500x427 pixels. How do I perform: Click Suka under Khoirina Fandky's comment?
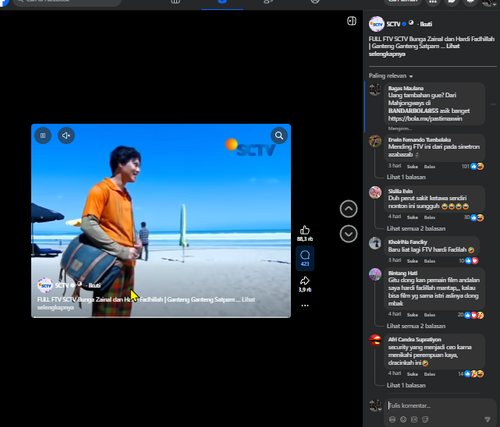pos(412,261)
